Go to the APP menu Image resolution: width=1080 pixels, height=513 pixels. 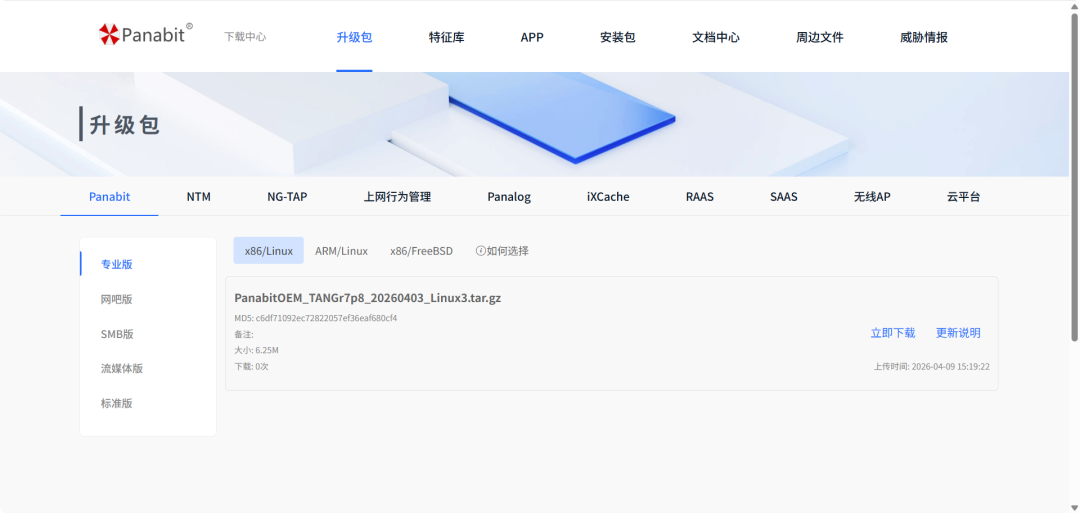[532, 38]
